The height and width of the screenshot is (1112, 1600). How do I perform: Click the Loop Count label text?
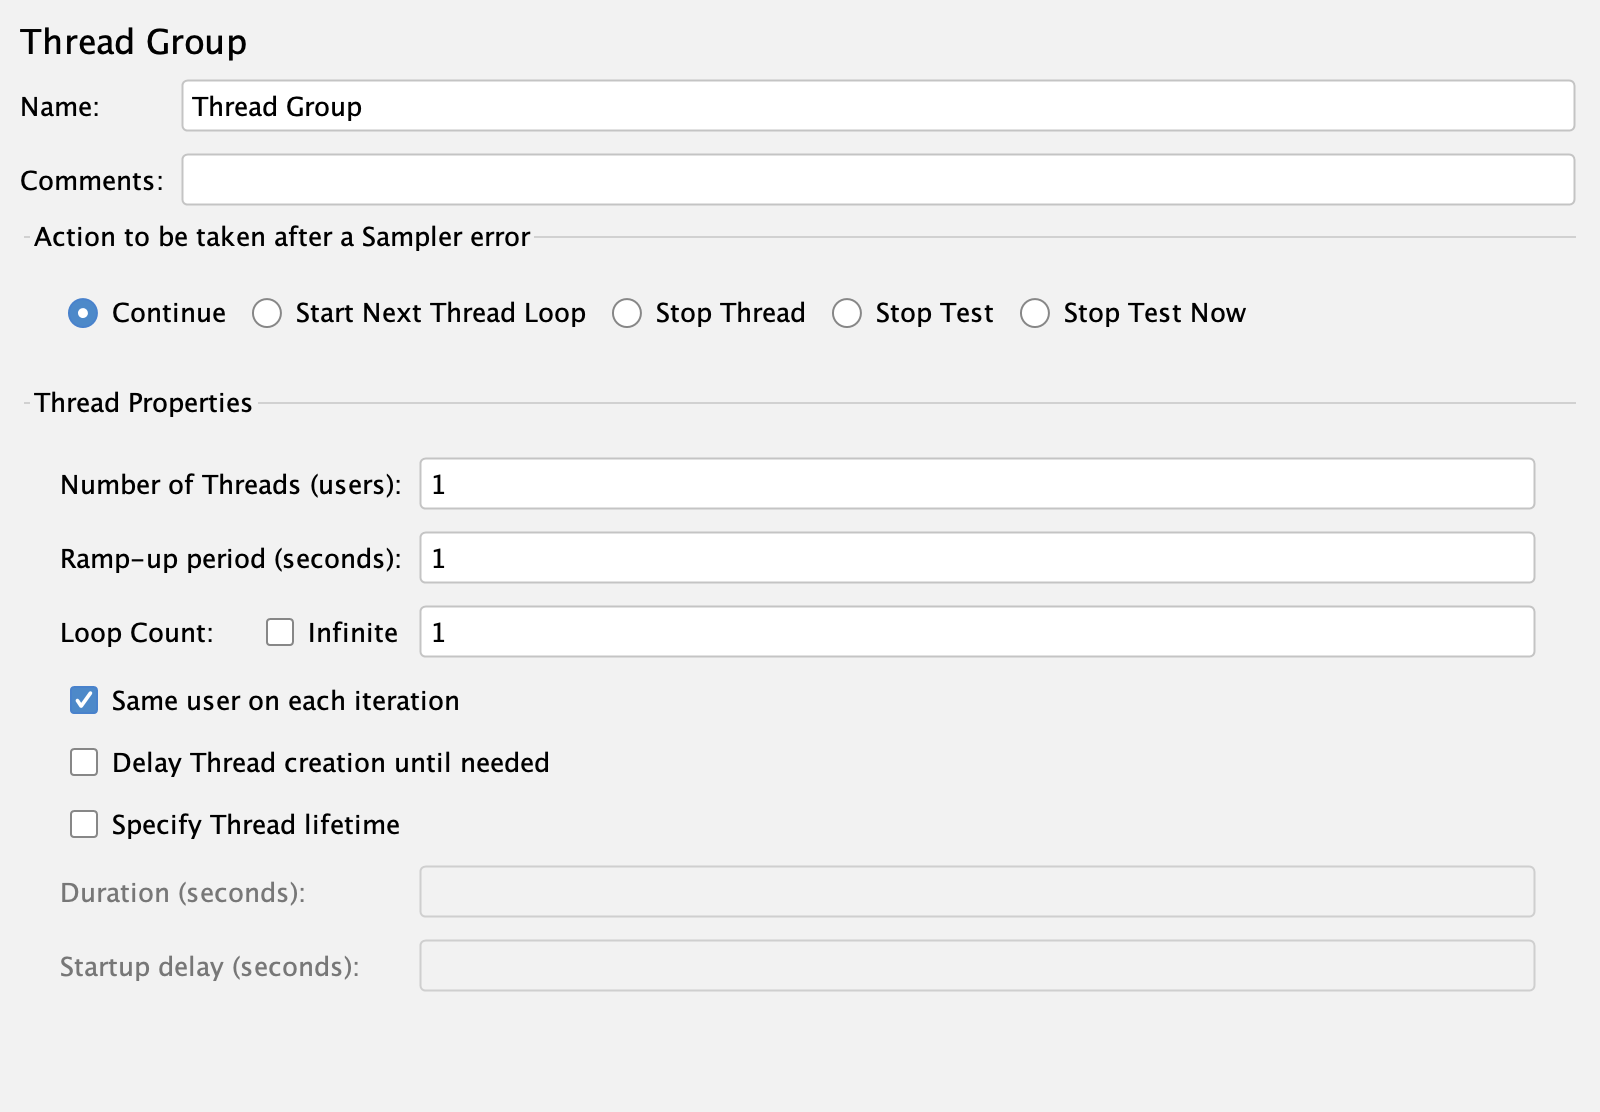(136, 633)
